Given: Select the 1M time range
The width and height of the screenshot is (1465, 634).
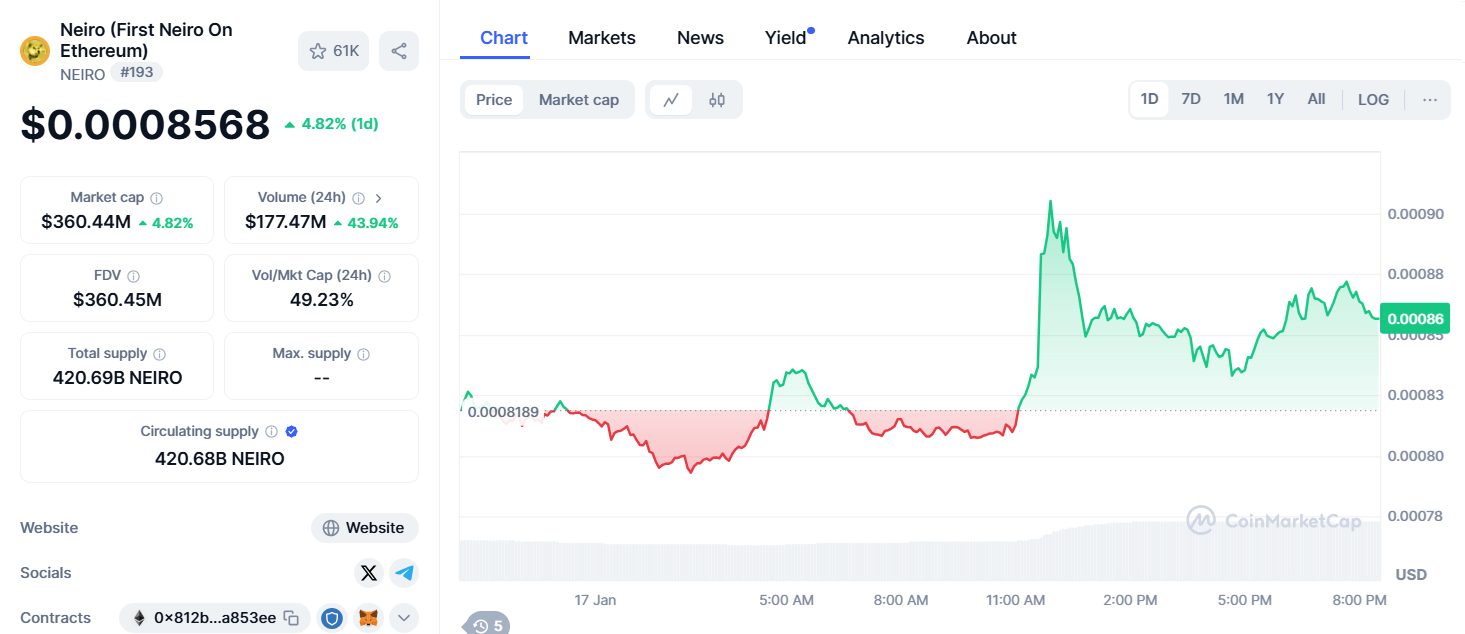Looking at the screenshot, I should (x=1234, y=99).
